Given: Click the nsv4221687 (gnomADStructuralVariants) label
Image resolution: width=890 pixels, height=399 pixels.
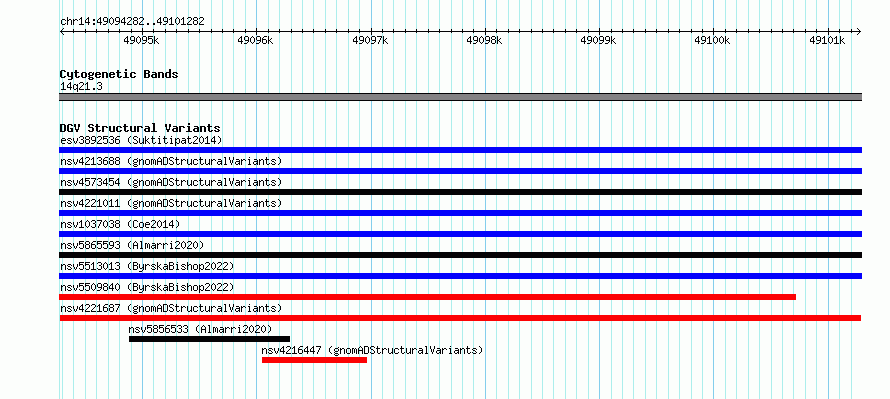Looking at the screenshot, I should click(171, 308).
